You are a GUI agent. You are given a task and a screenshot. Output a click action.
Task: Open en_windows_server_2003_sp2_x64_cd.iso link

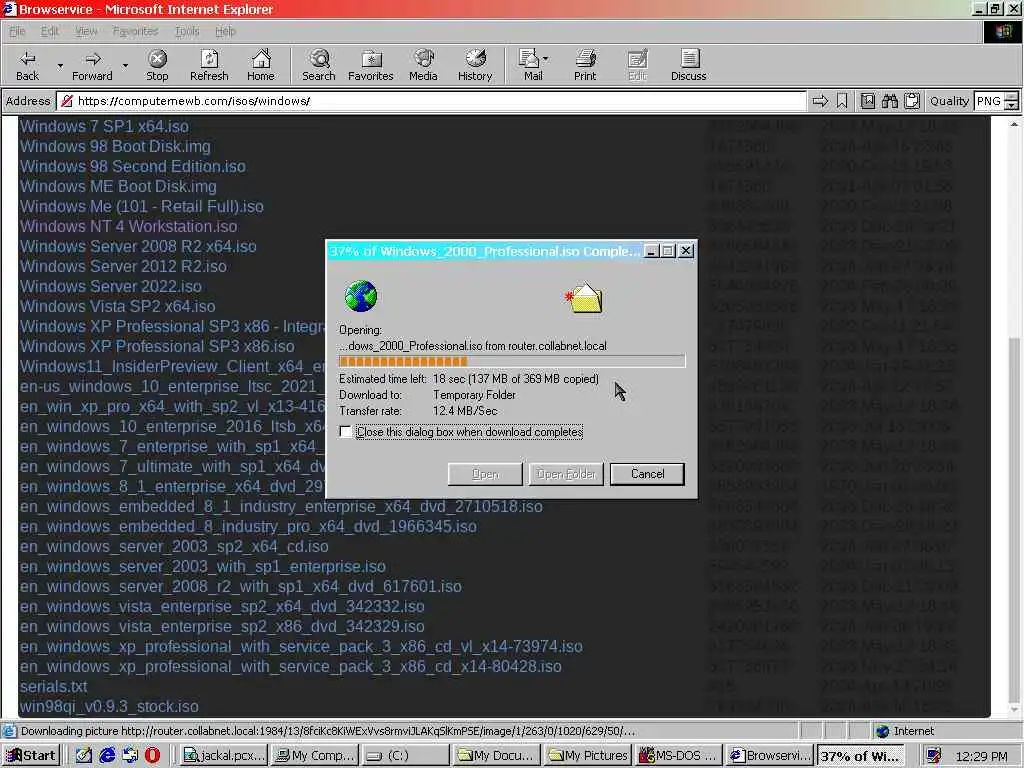click(x=174, y=546)
